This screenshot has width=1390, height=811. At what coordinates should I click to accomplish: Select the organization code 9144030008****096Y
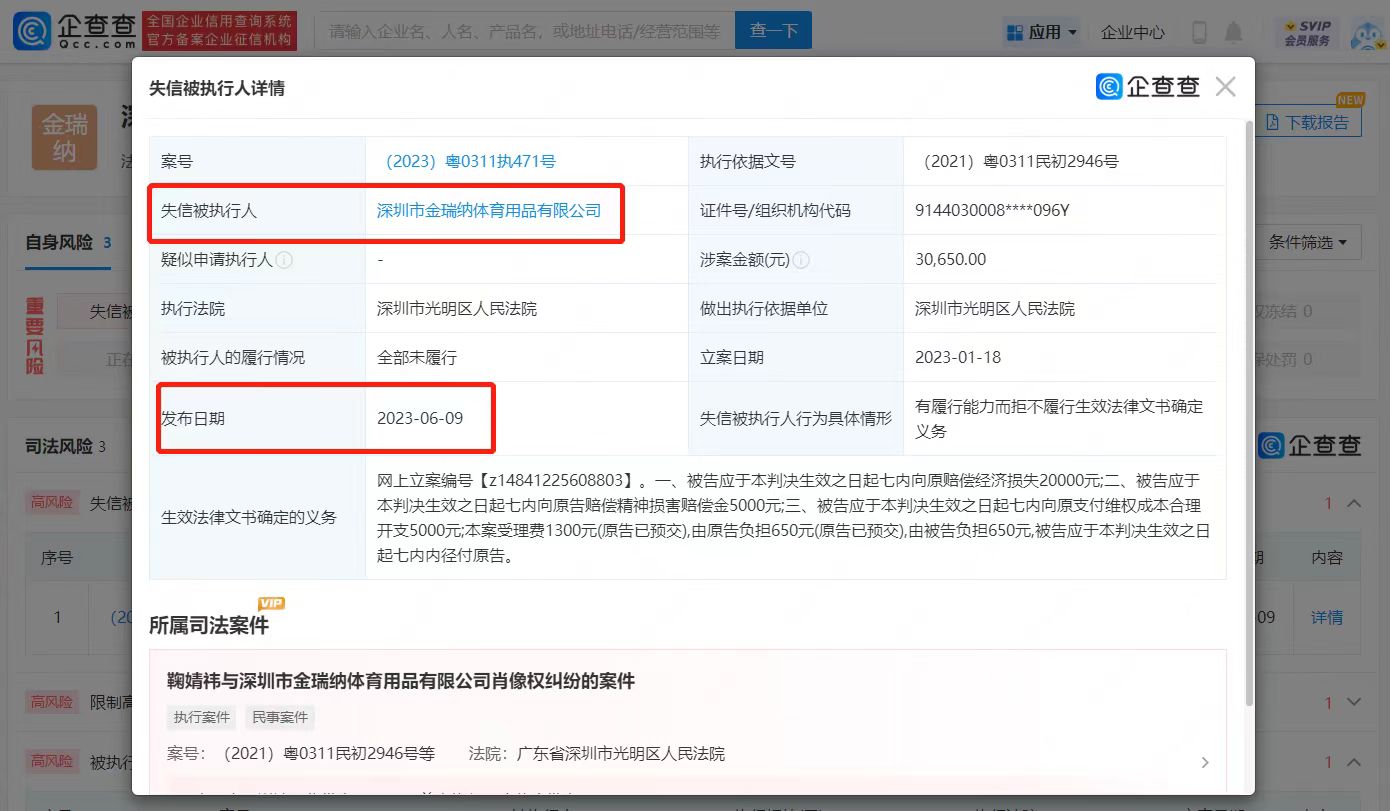click(x=993, y=210)
